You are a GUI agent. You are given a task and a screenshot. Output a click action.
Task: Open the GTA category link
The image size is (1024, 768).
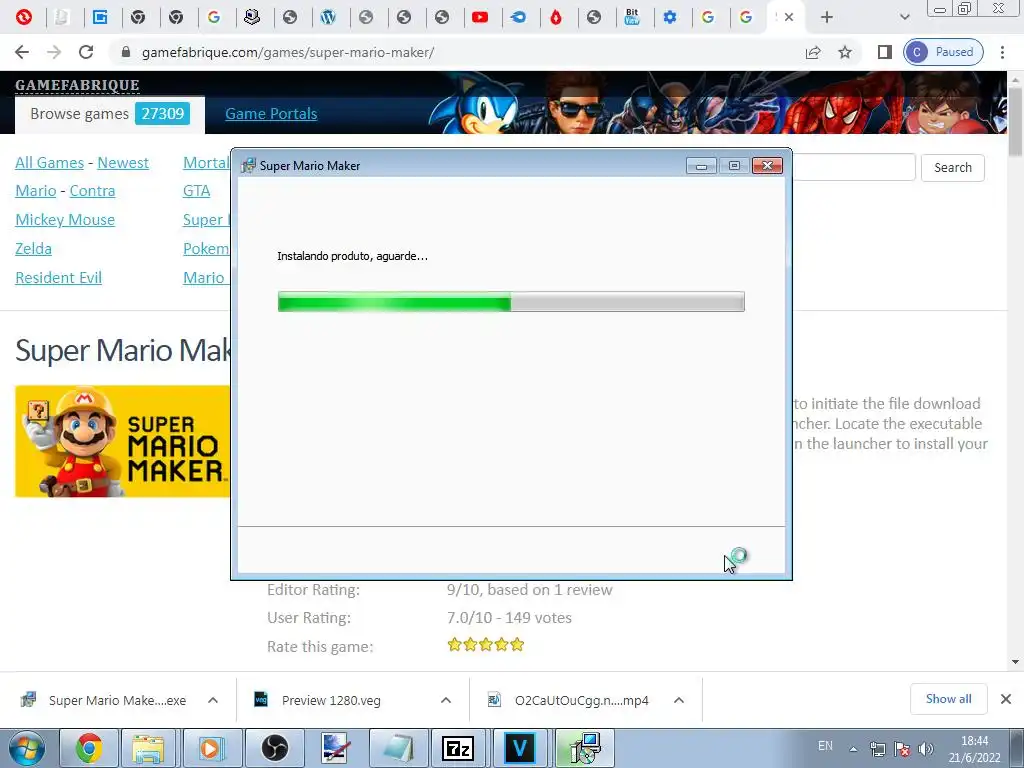point(197,191)
